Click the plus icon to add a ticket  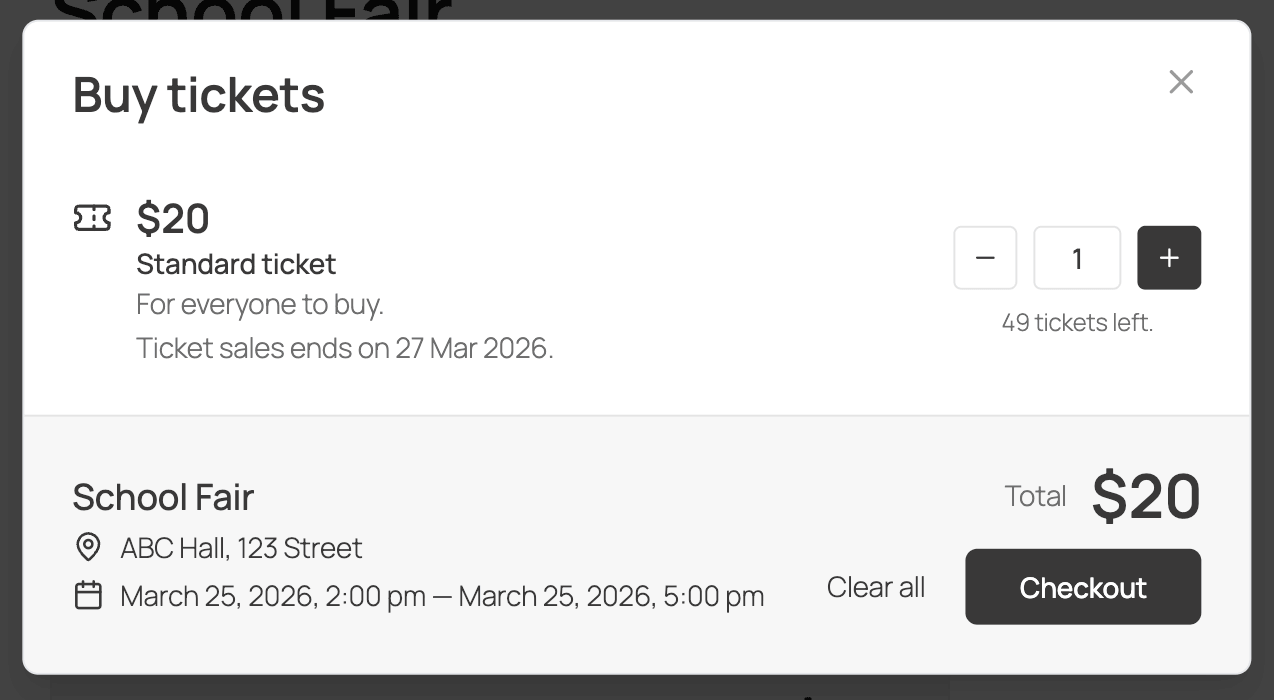1168,257
